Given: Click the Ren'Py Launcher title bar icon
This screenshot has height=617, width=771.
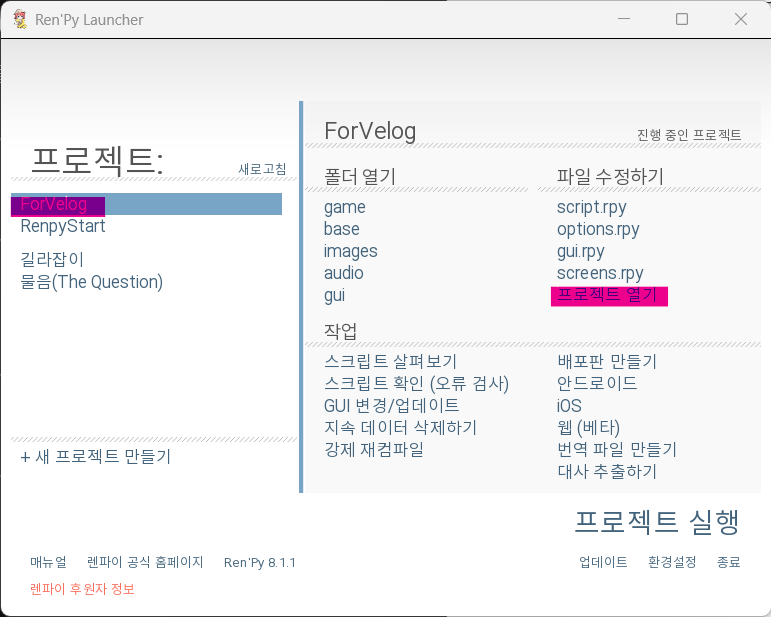Looking at the screenshot, I should [20, 19].
